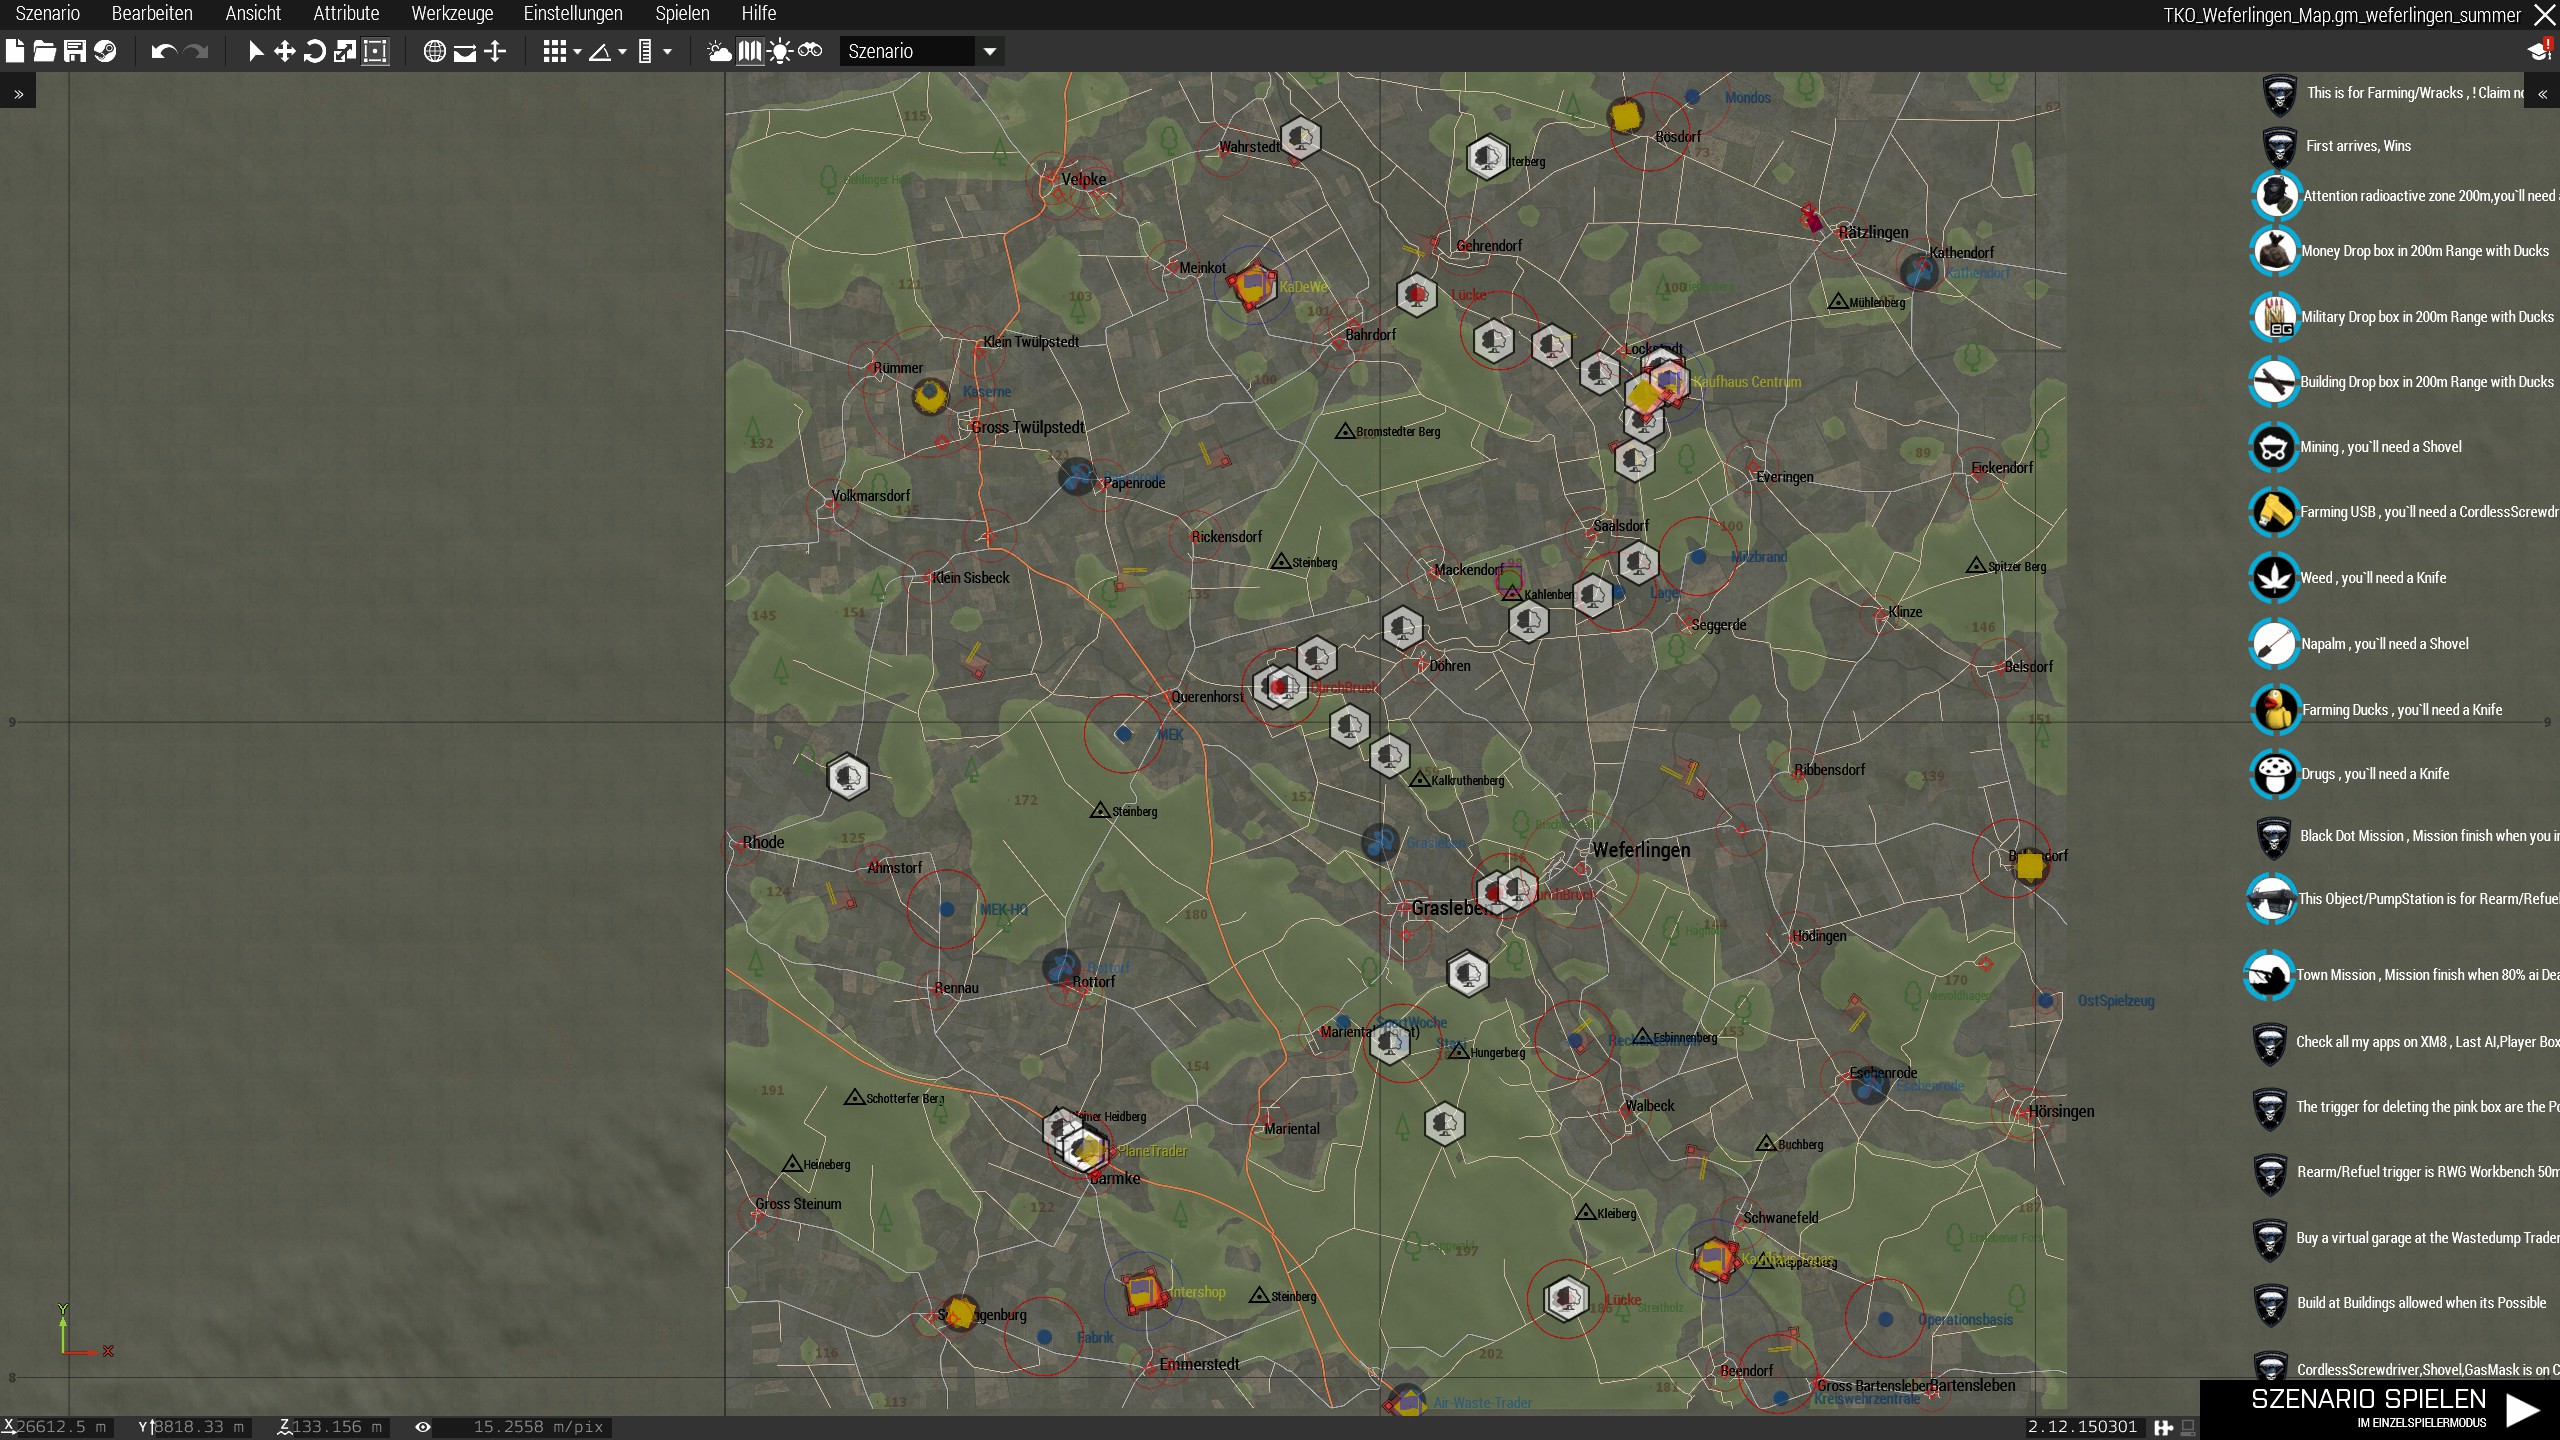Activate the Scale transform tool
This screenshot has width=2560, height=1440.
(x=345, y=51)
